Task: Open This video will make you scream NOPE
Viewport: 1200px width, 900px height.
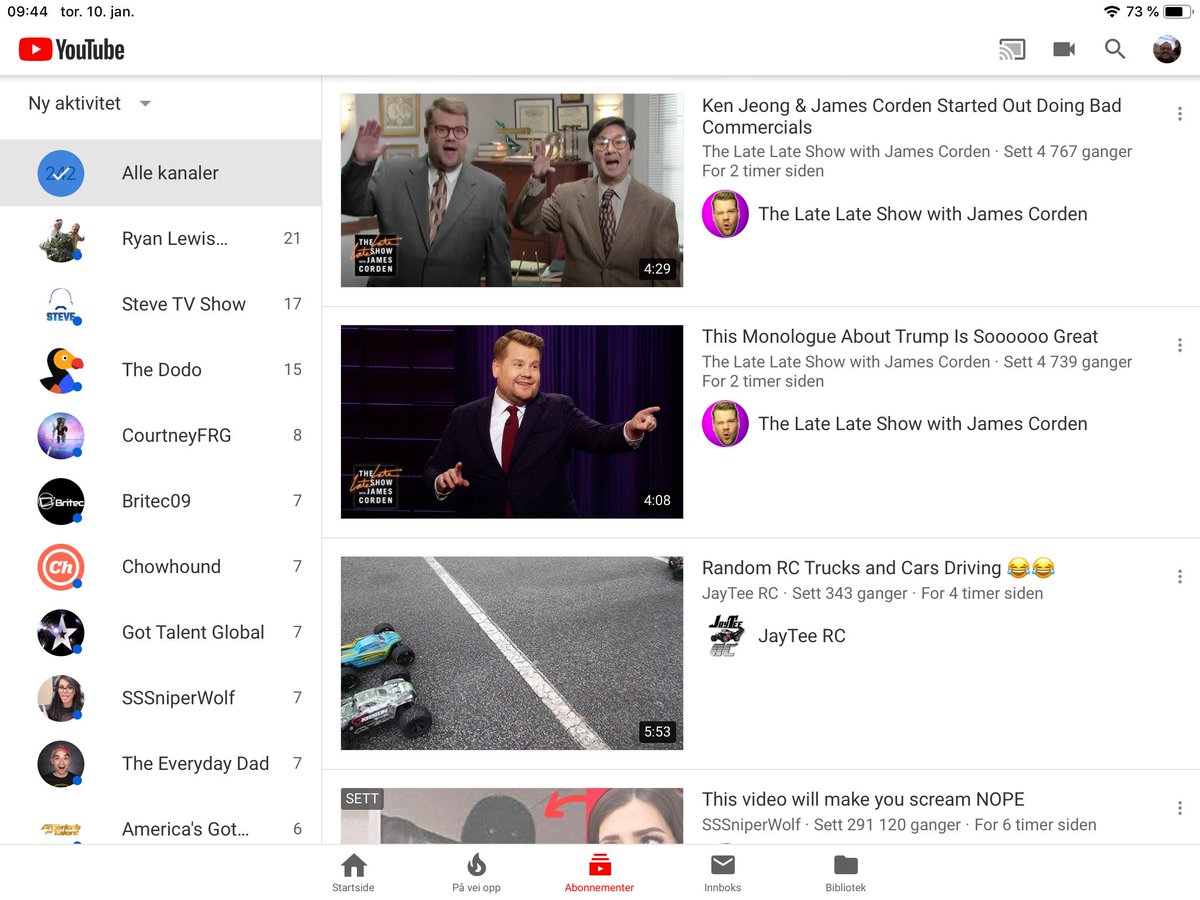Action: pyautogui.click(x=863, y=799)
